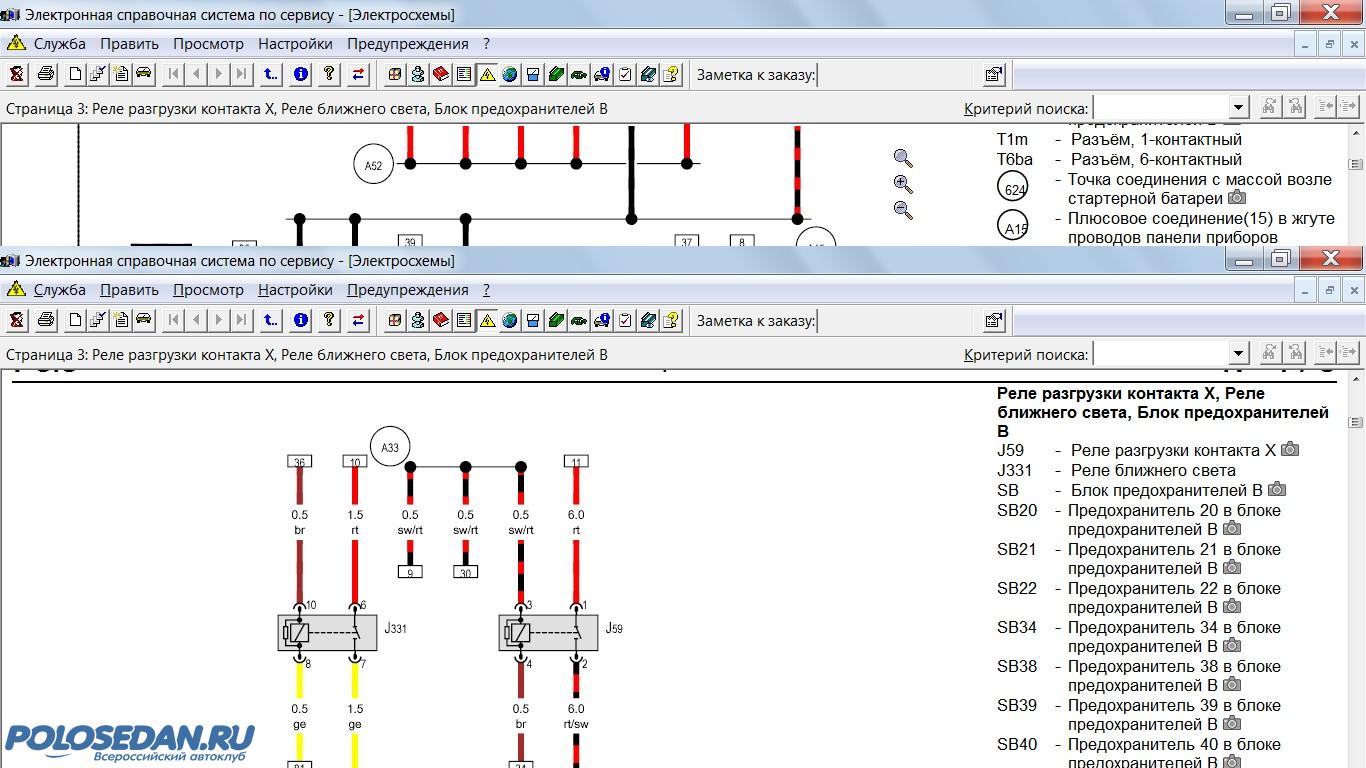This screenshot has width=1366, height=768.
Task: Click the zoom-in magnifier with plus sign
Action: pos(903,184)
